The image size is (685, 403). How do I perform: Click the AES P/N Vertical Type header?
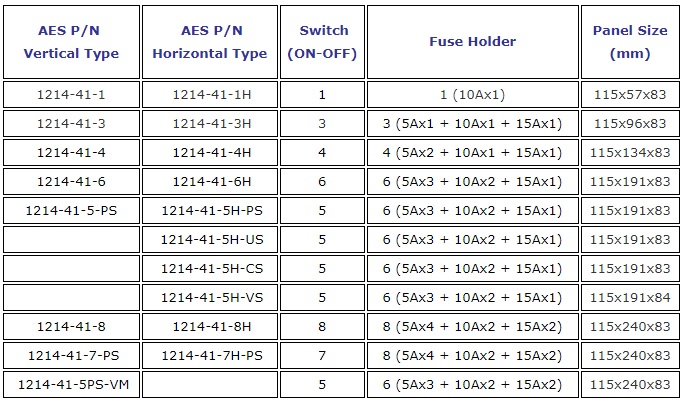(x=71, y=42)
